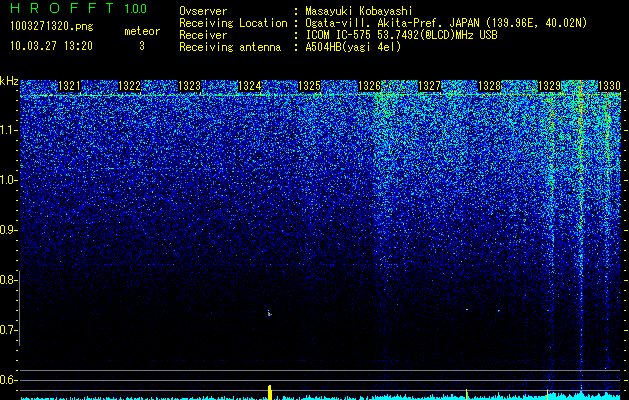
Task: Click the meteor echo spot after 1324
Action: 270,313
